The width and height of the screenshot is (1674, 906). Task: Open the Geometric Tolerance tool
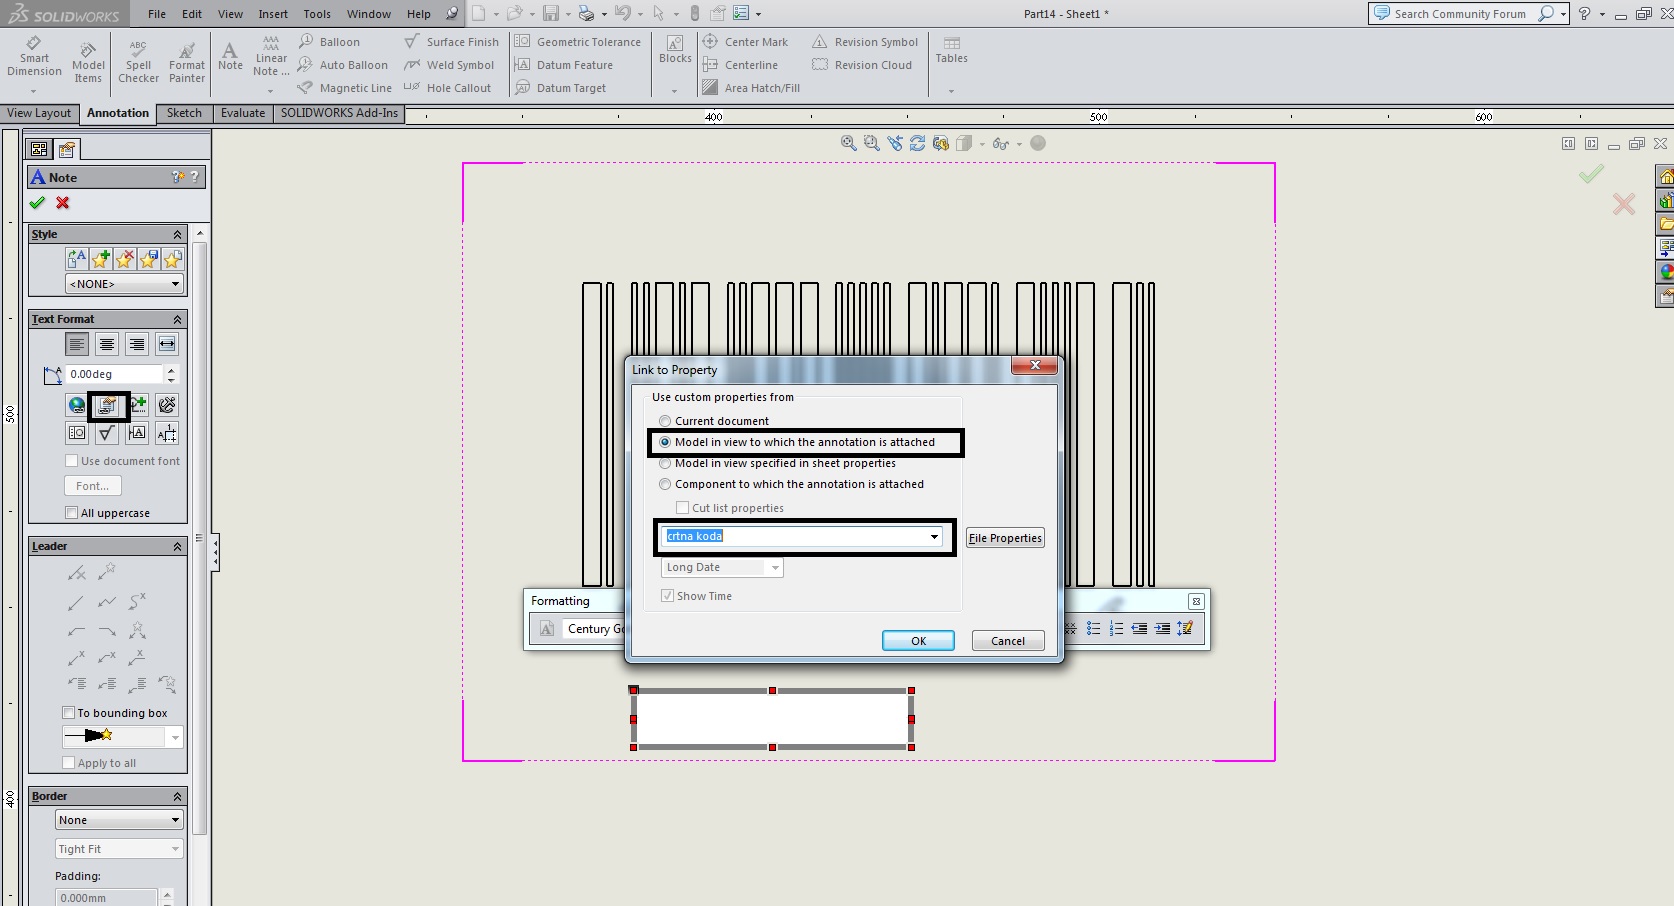click(x=577, y=42)
